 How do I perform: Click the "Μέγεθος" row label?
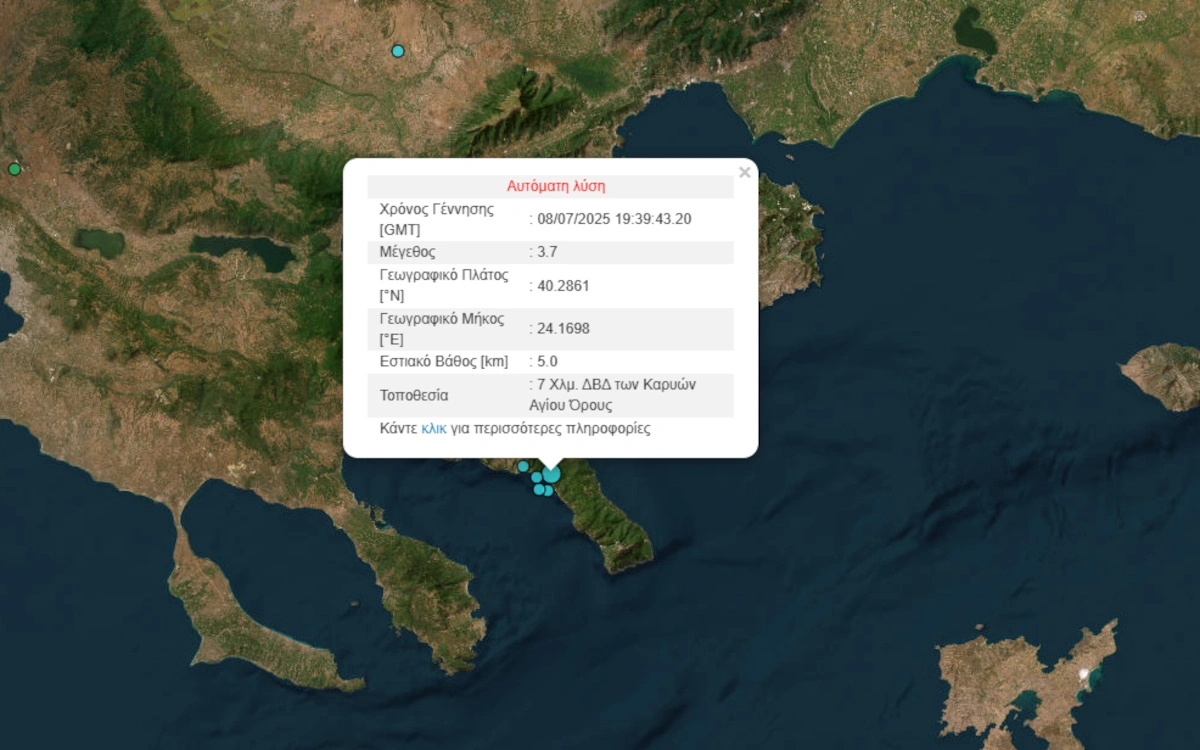click(407, 252)
